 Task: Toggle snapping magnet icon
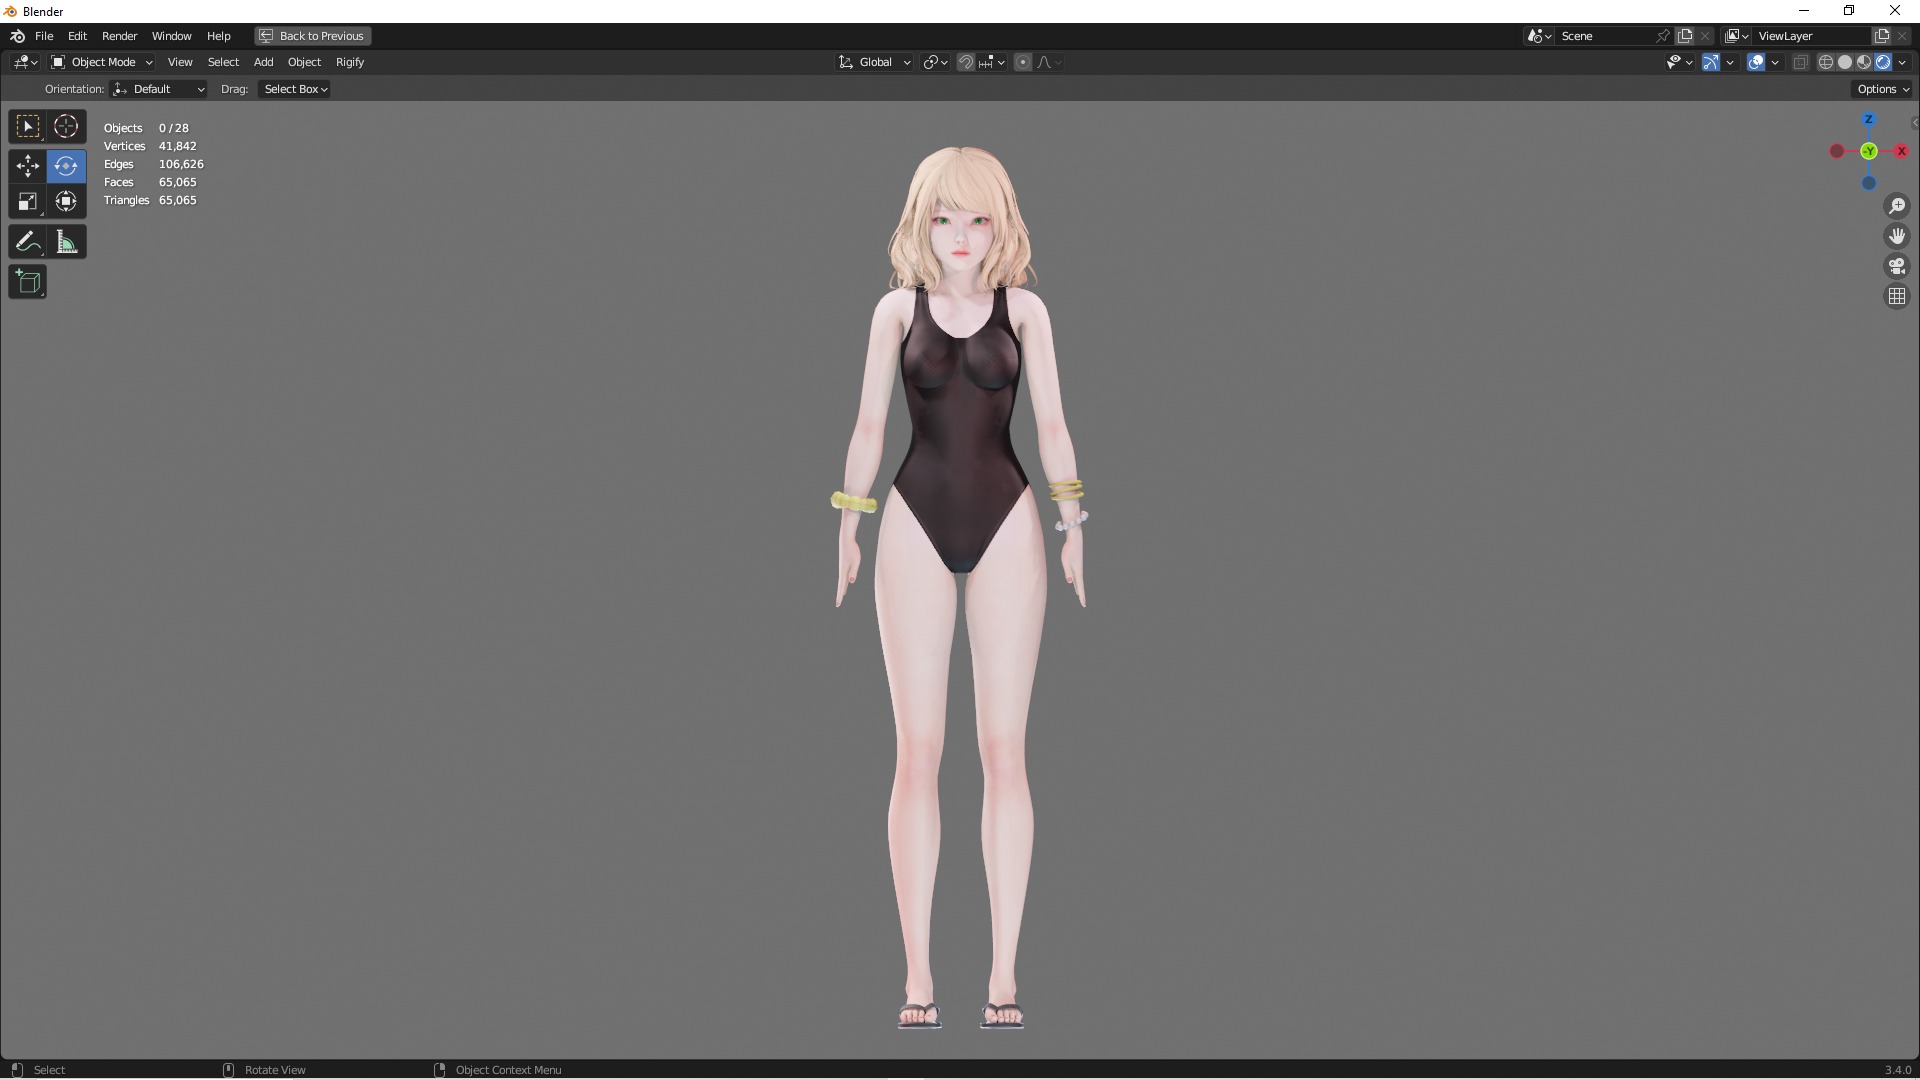[966, 62]
